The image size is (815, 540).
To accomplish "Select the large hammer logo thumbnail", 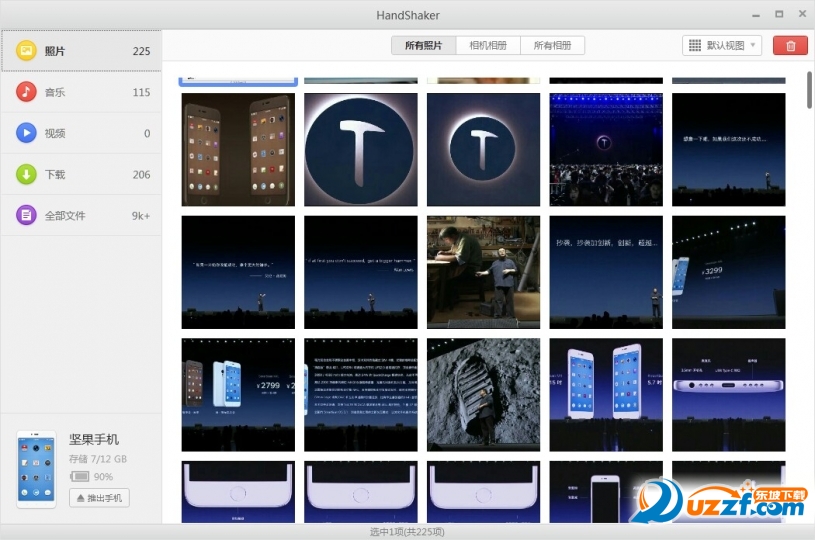I will [361, 150].
